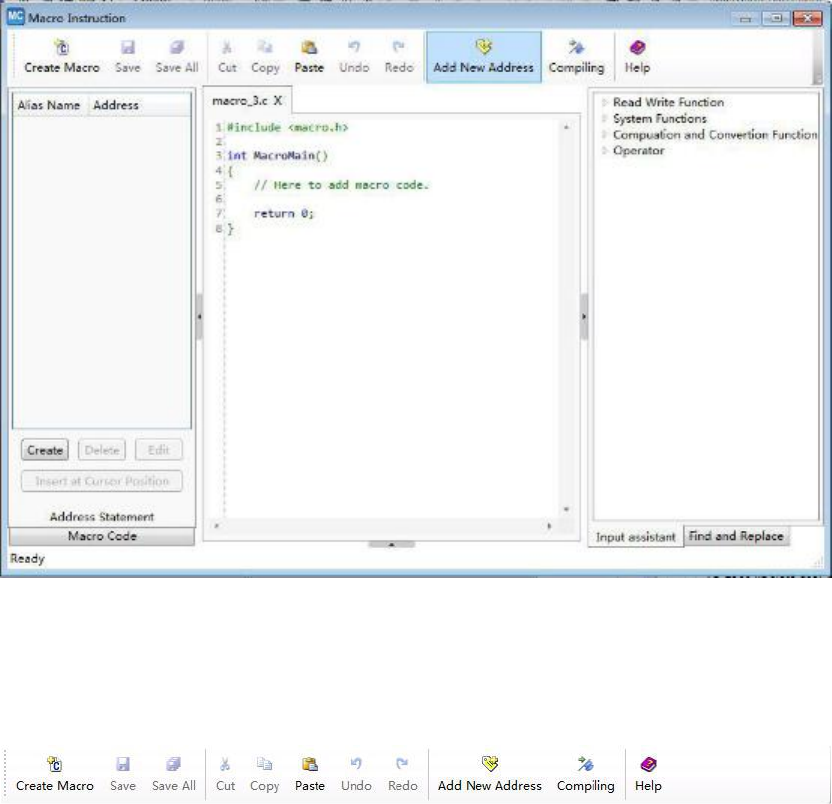The height and width of the screenshot is (804, 832).
Task: Click Cut scissors icon in window toolbar
Action: tap(227, 48)
